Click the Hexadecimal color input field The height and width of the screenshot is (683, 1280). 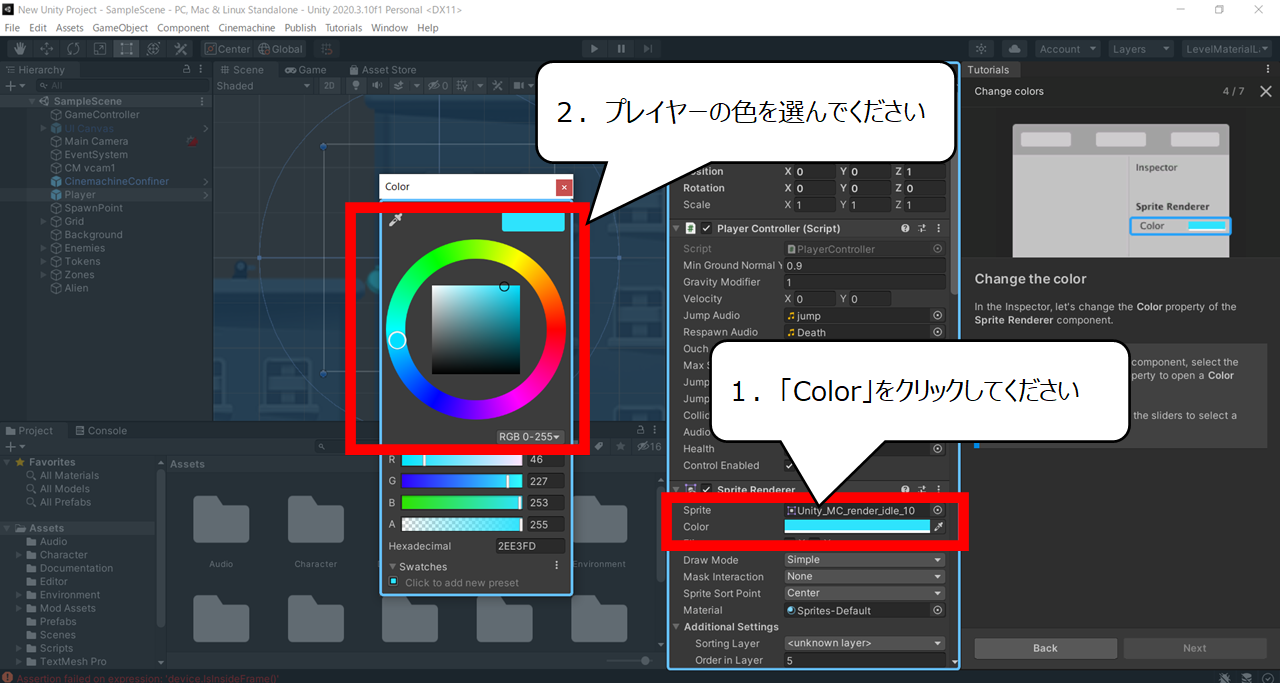coord(530,546)
